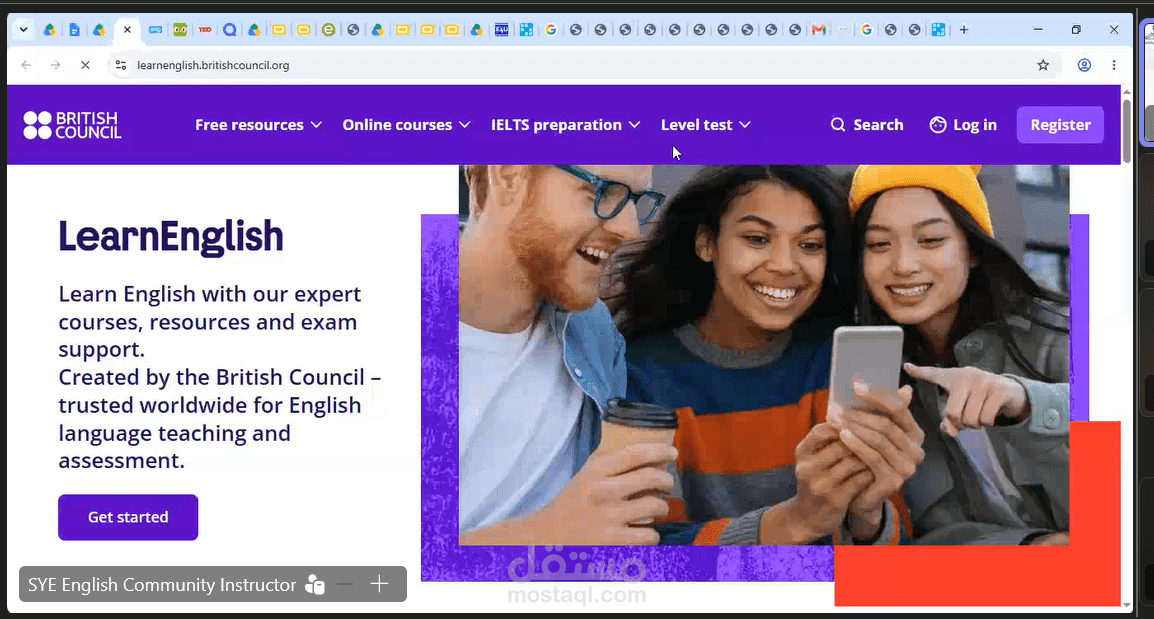Image resolution: width=1154 pixels, height=619 pixels.
Task: Open the tab search dropdown arrow
Action: [24, 29]
